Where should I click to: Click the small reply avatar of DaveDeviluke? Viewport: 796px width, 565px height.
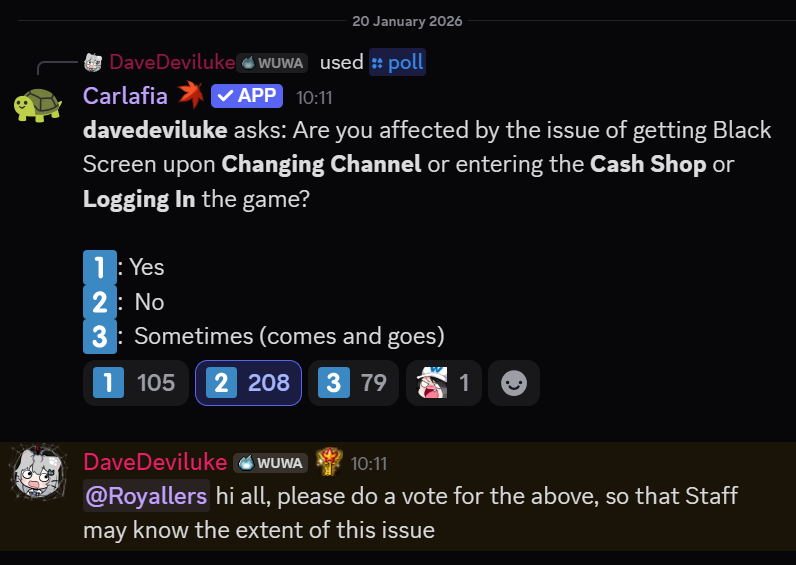pos(94,62)
